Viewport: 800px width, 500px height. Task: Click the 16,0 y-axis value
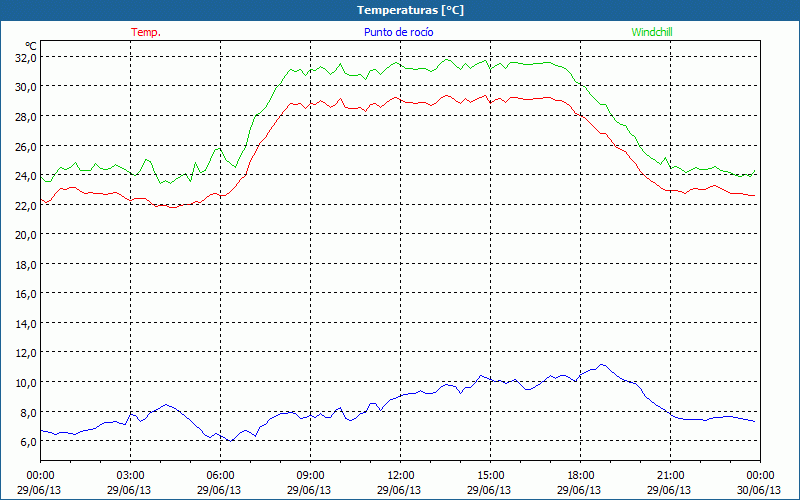[26, 294]
